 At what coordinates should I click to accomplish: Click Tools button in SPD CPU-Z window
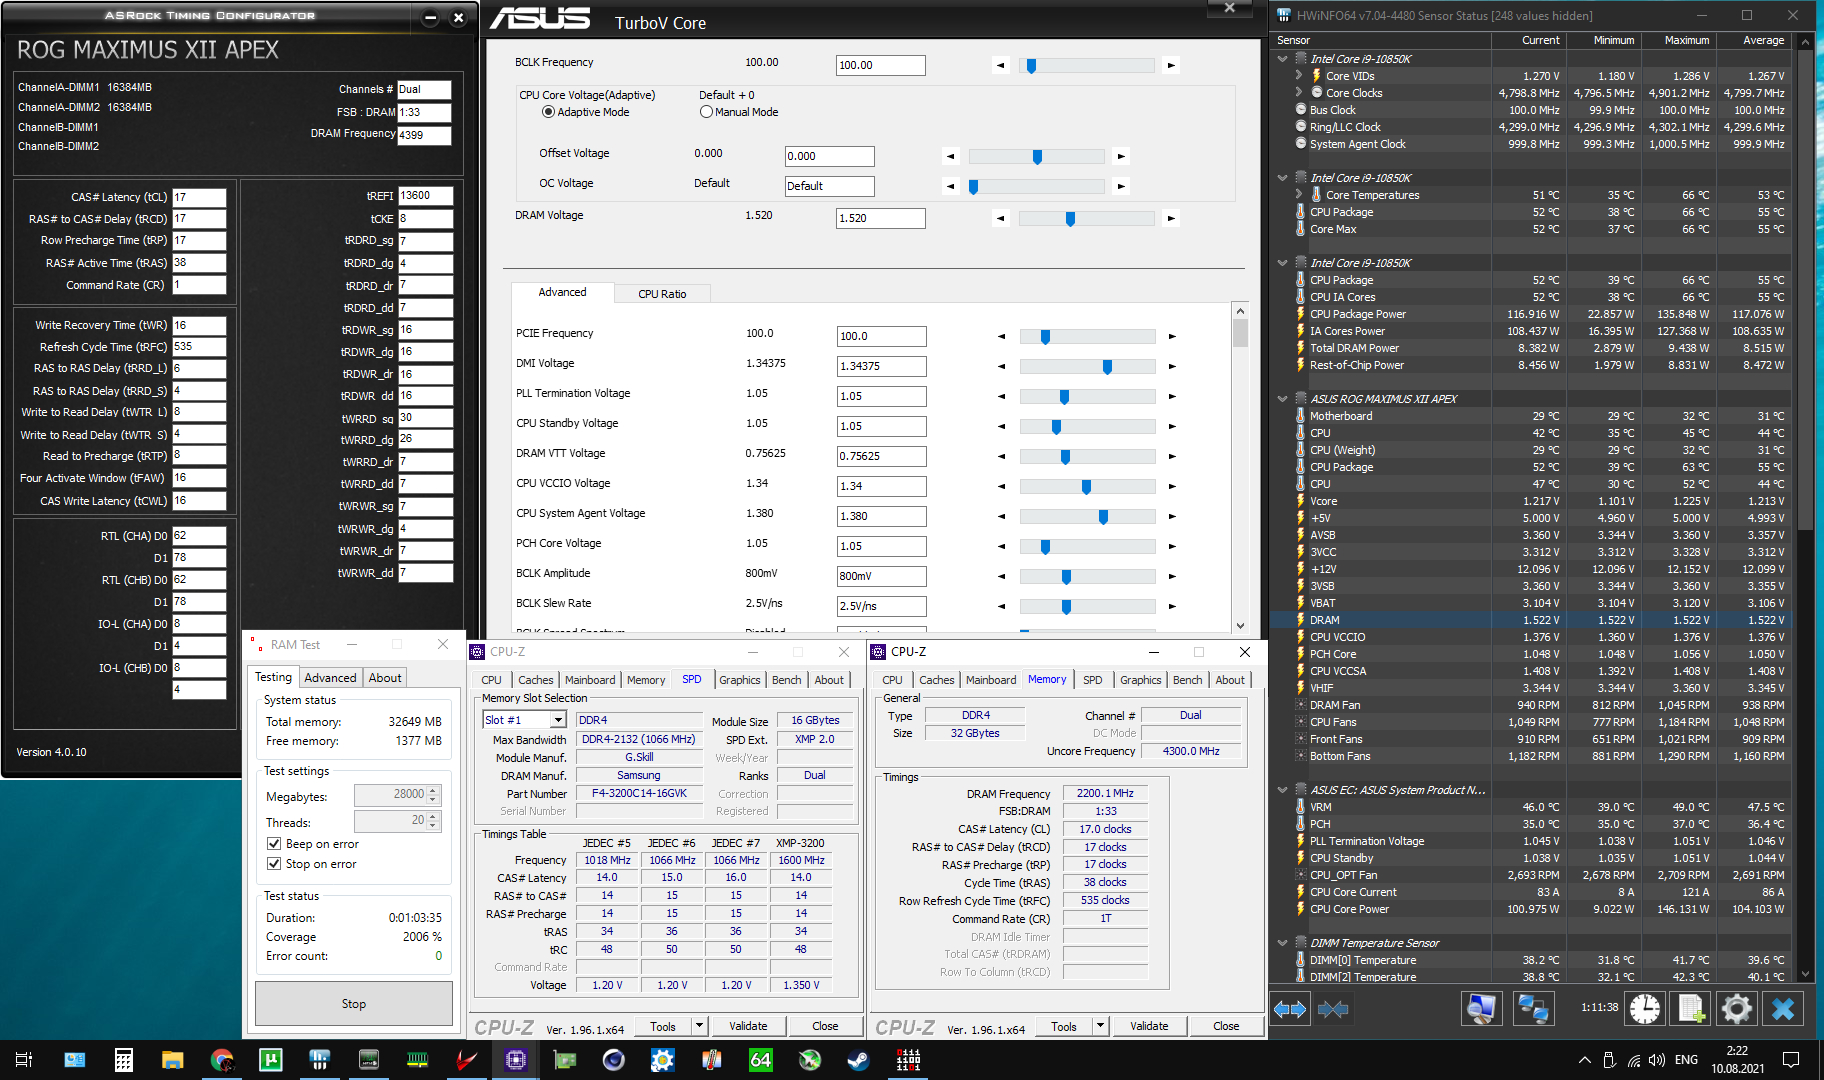(663, 1026)
